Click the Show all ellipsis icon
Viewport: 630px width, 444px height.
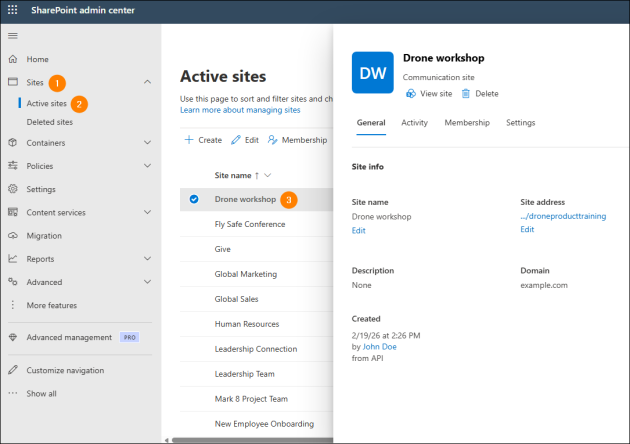click(x=13, y=393)
